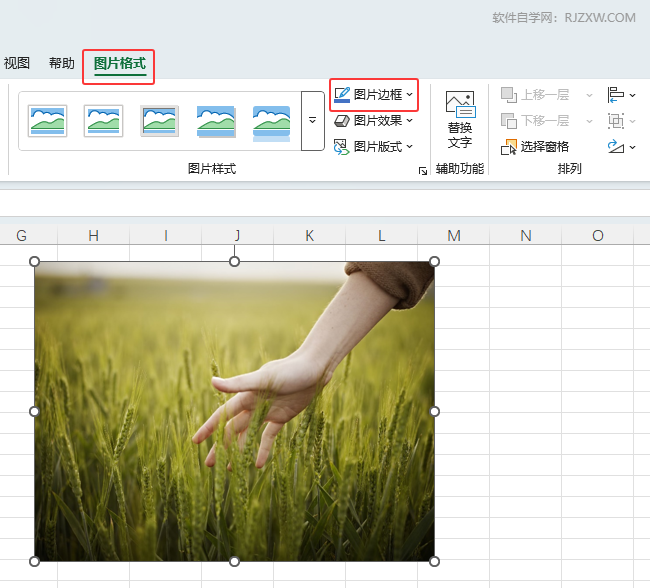Open the 图片版式 dropdown arrow
Image resolution: width=650 pixels, height=588 pixels.
(410, 146)
